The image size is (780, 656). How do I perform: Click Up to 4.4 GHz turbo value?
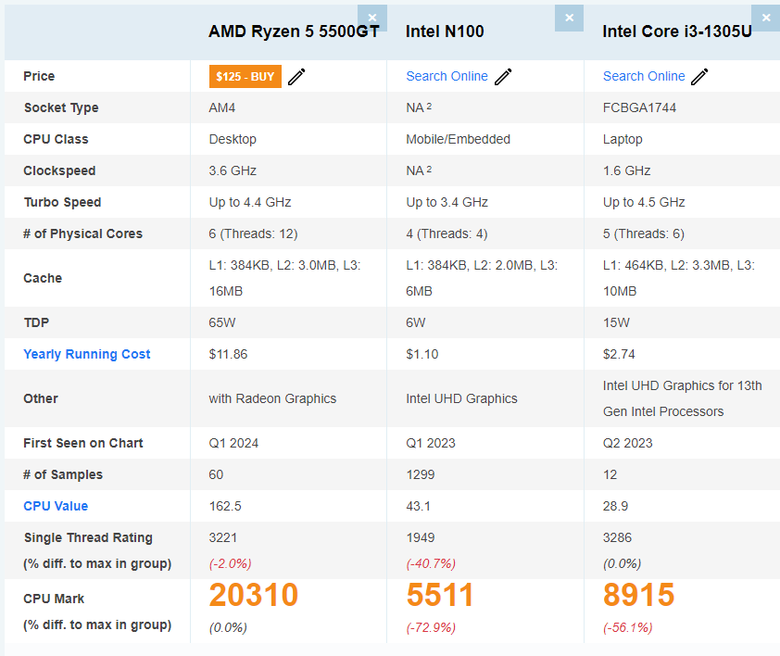(x=250, y=202)
